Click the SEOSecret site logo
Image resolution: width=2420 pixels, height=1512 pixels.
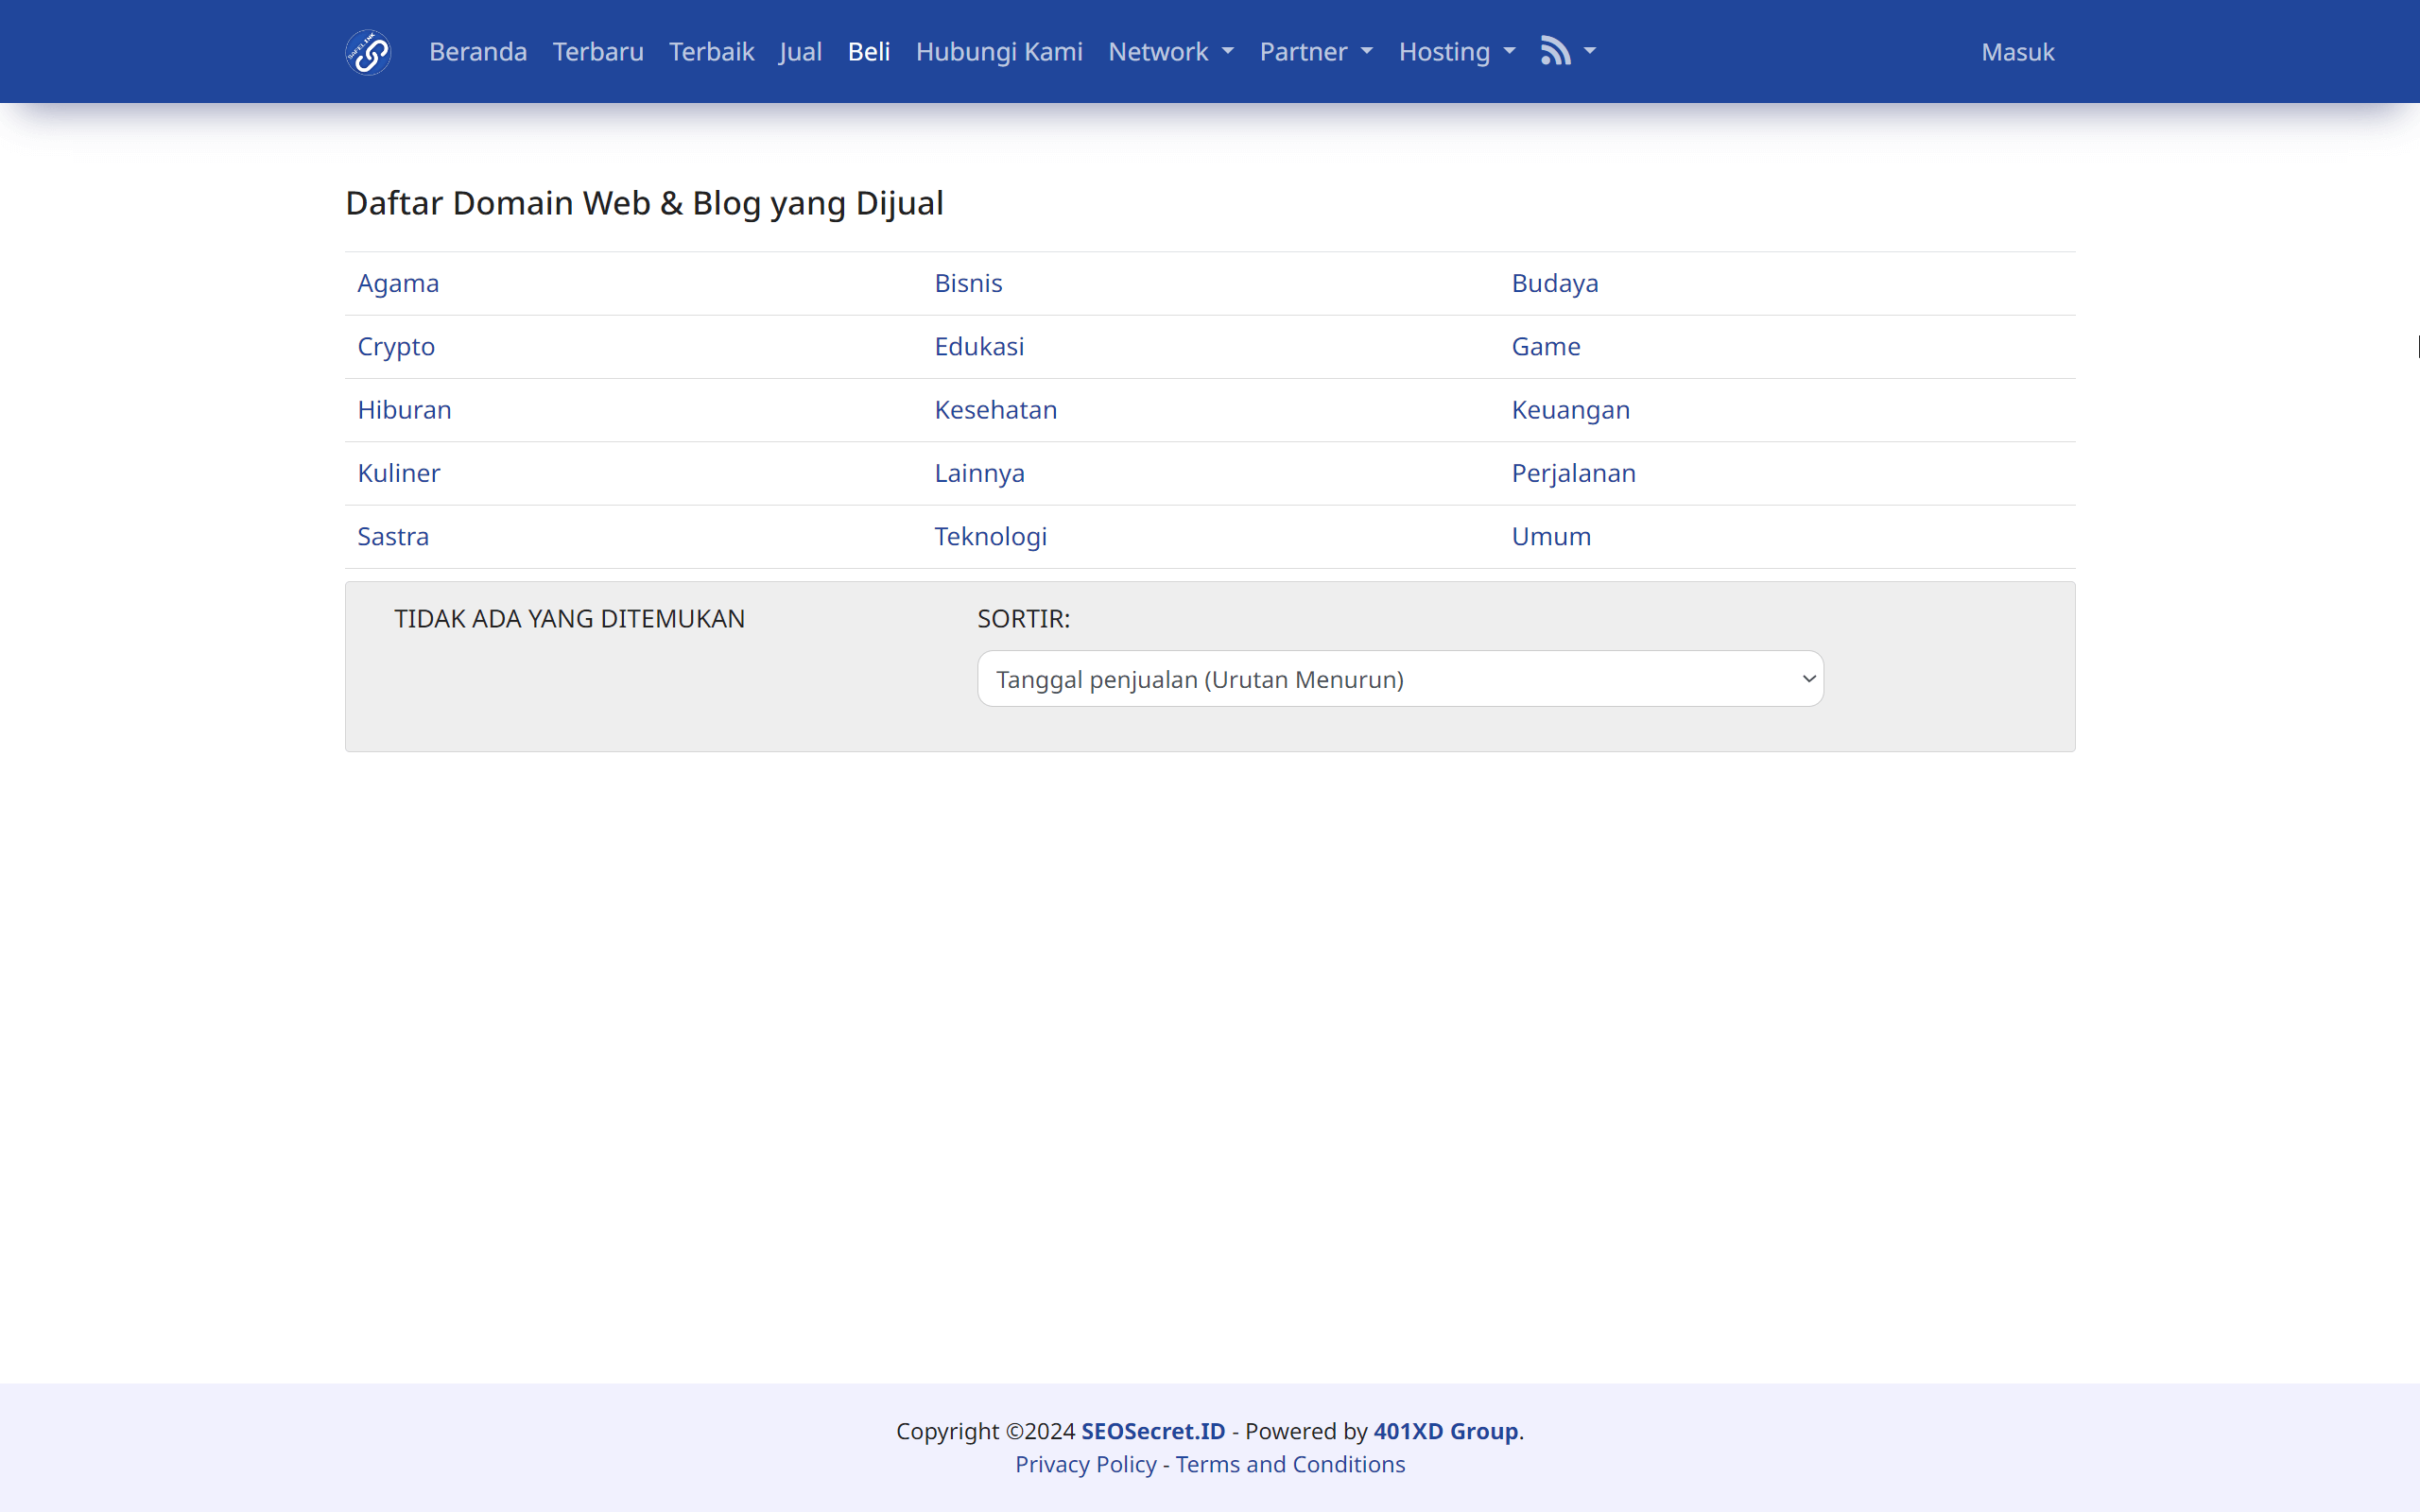coord(367,51)
